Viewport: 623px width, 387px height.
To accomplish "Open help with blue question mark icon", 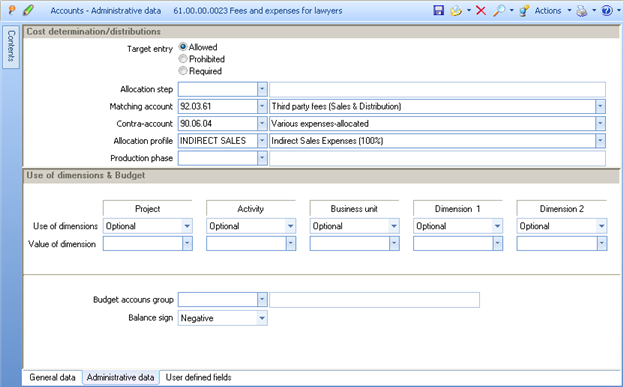I will click(607, 11).
